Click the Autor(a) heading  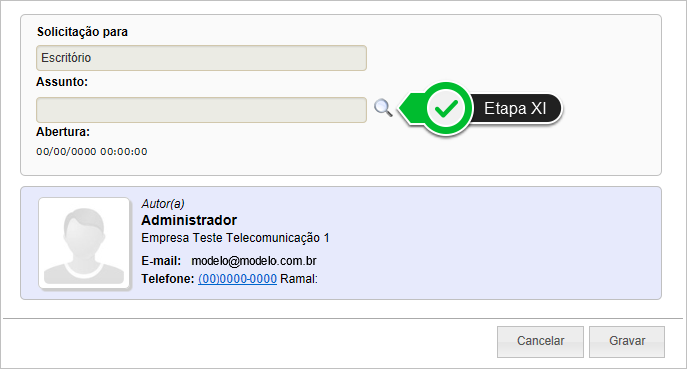click(x=163, y=204)
